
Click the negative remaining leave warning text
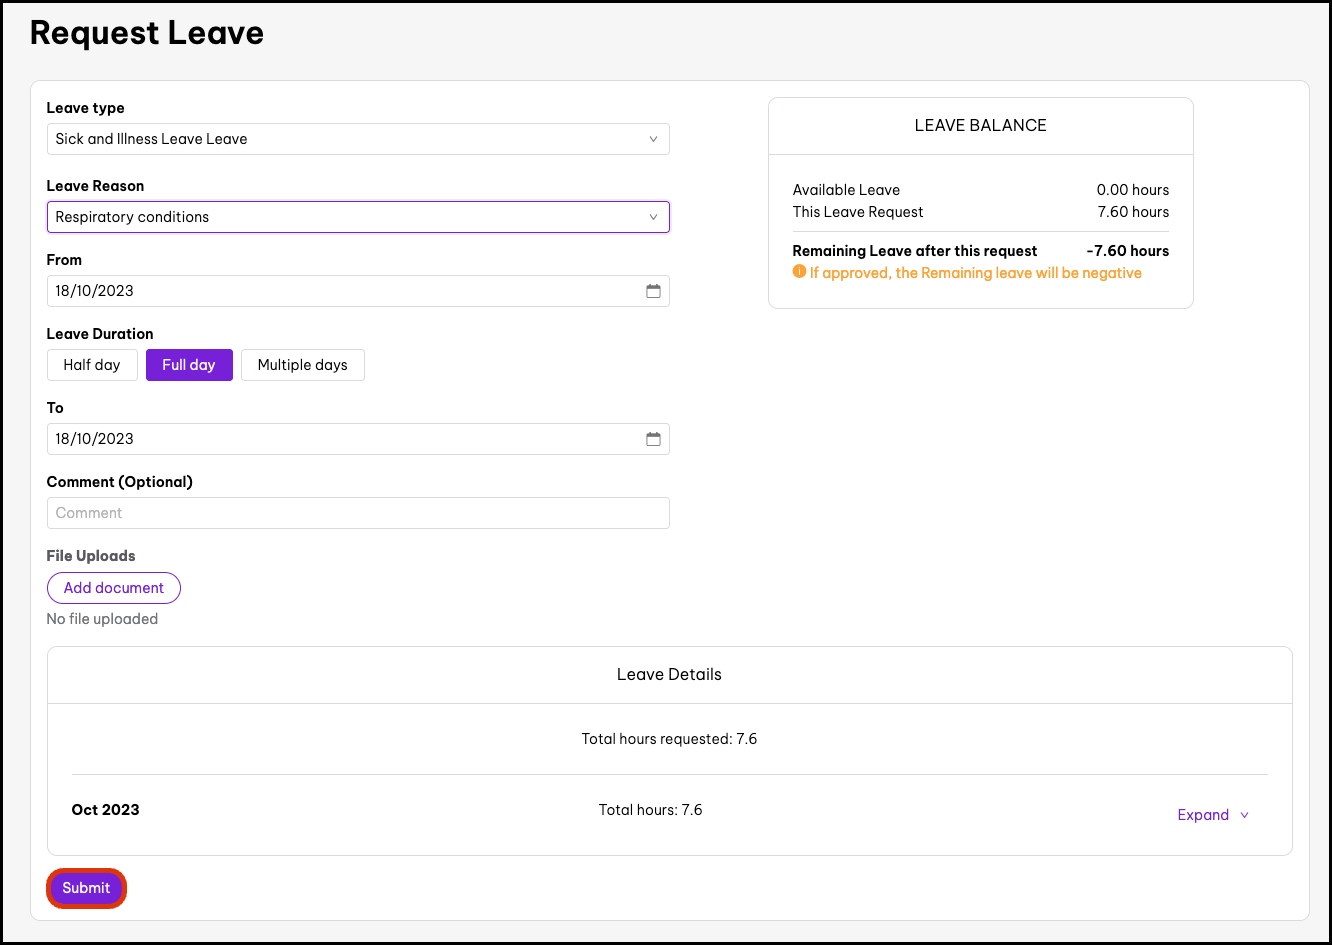(975, 273)
